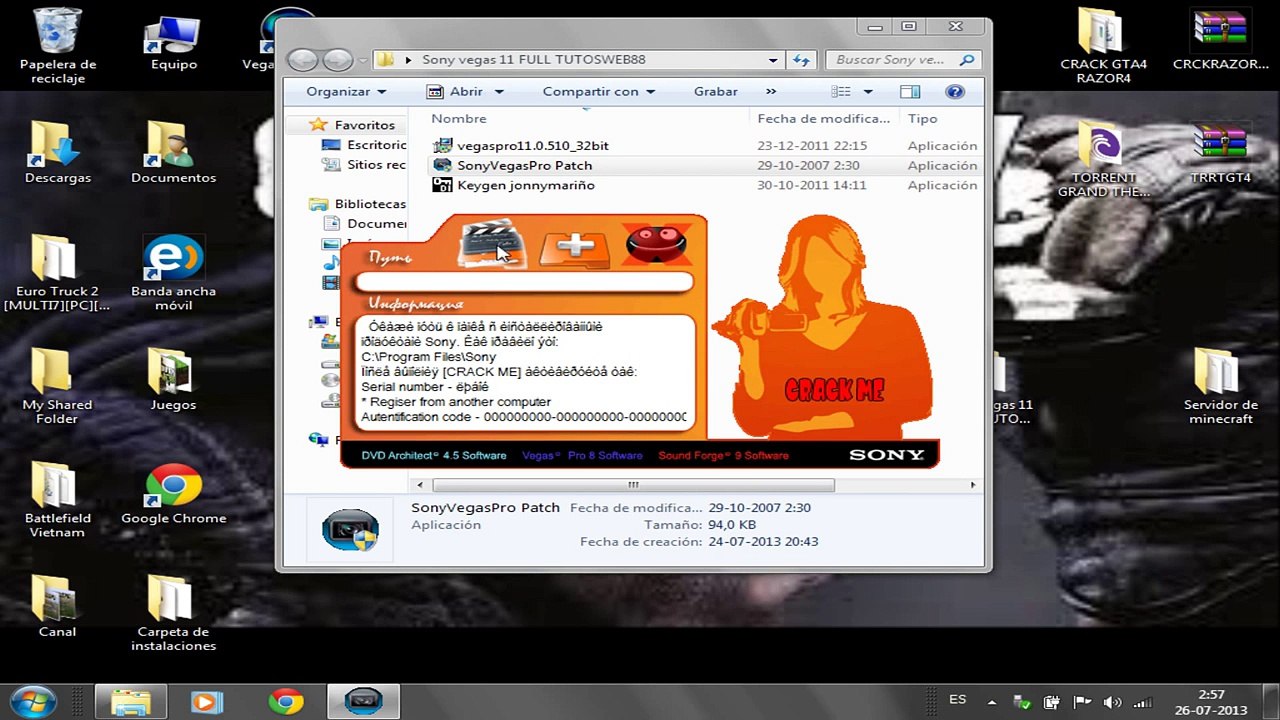Open the volume control in the system tray
Screen dimensions: 1280x720
pos(1112,703)
